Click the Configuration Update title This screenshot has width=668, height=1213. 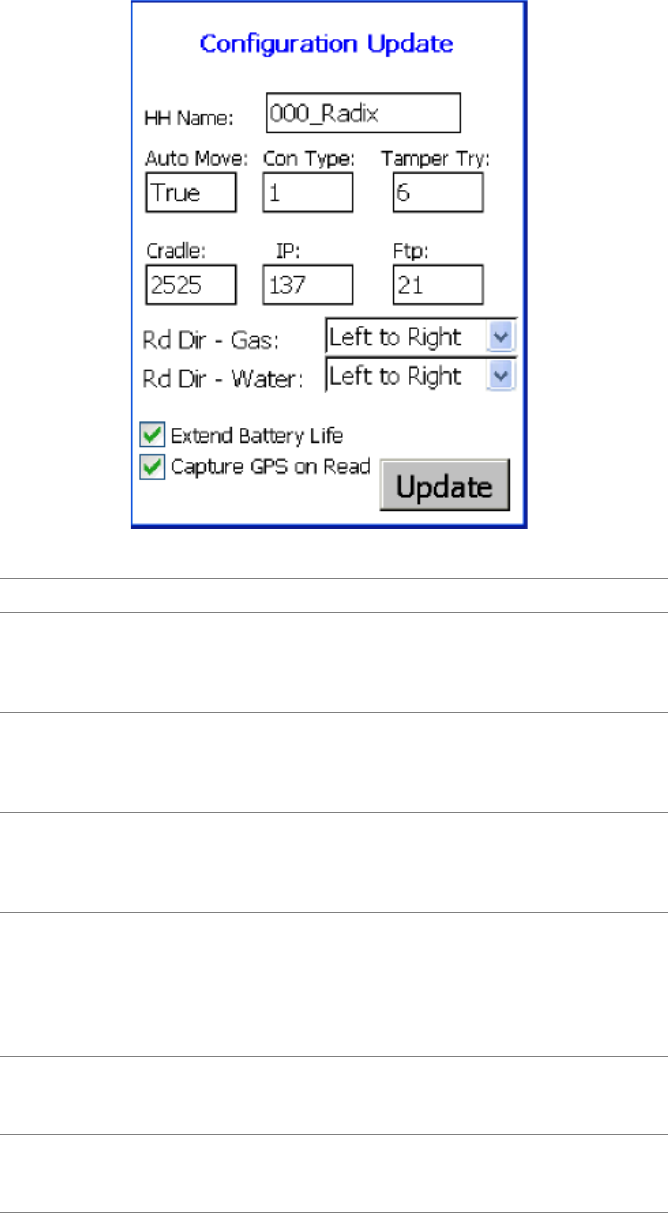[x=327, y=44]
